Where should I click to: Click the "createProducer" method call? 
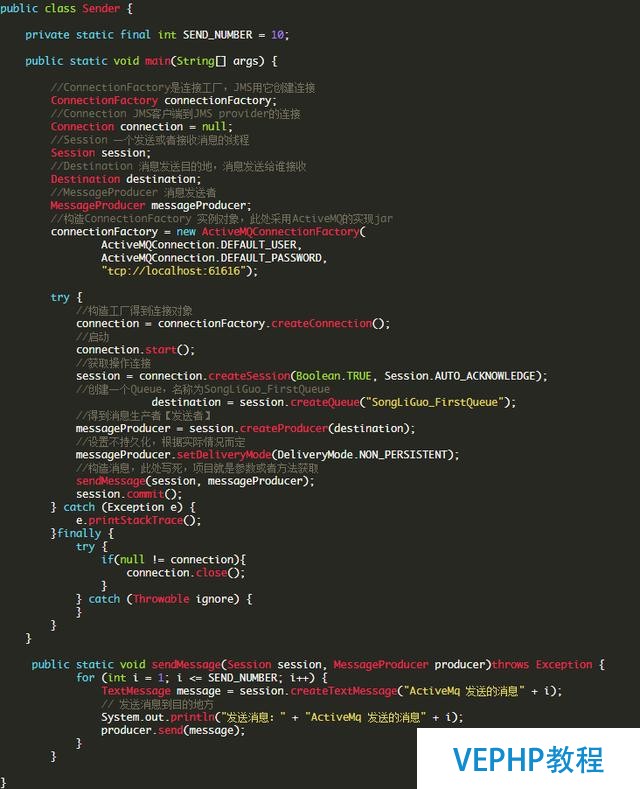(284, 428)
